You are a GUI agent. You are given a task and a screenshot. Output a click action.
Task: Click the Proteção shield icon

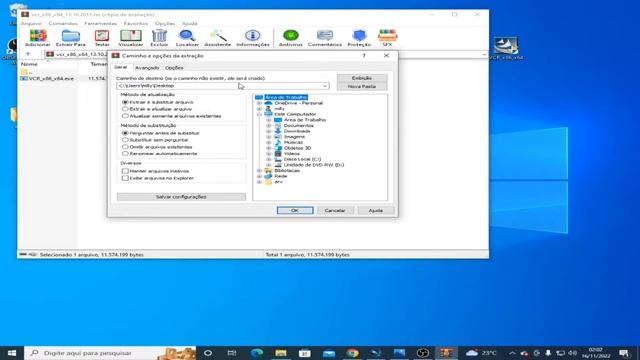[359, 38]
